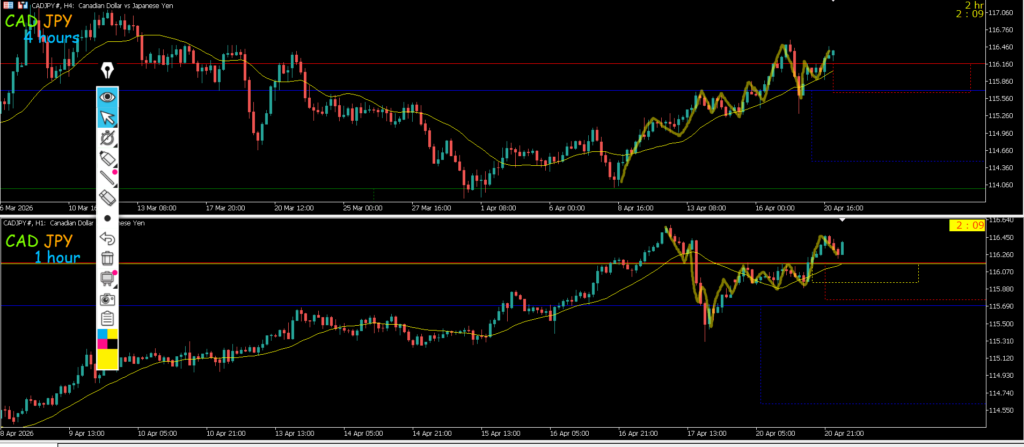
Task: Click the red horizontal line on H1 chart
Action: (400, 264)
